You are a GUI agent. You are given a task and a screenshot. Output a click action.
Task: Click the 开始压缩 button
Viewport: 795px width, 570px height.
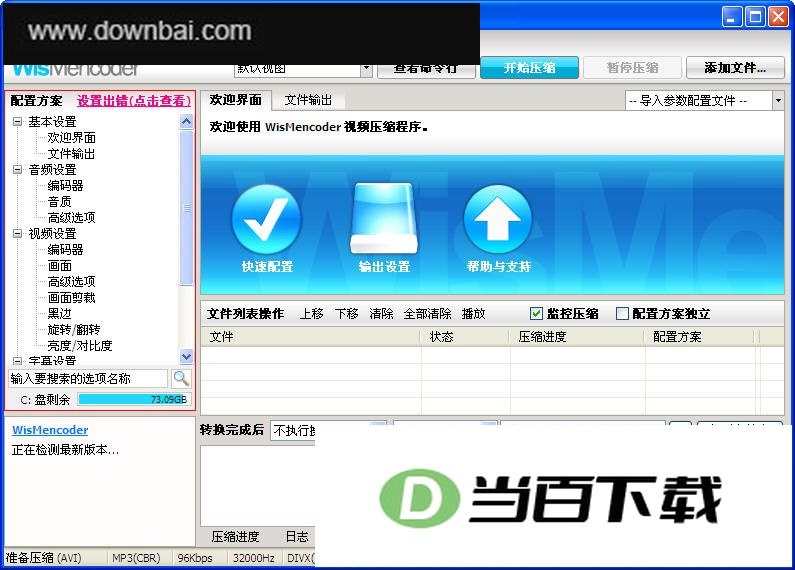pyautogui.click(x=529, y=67)
